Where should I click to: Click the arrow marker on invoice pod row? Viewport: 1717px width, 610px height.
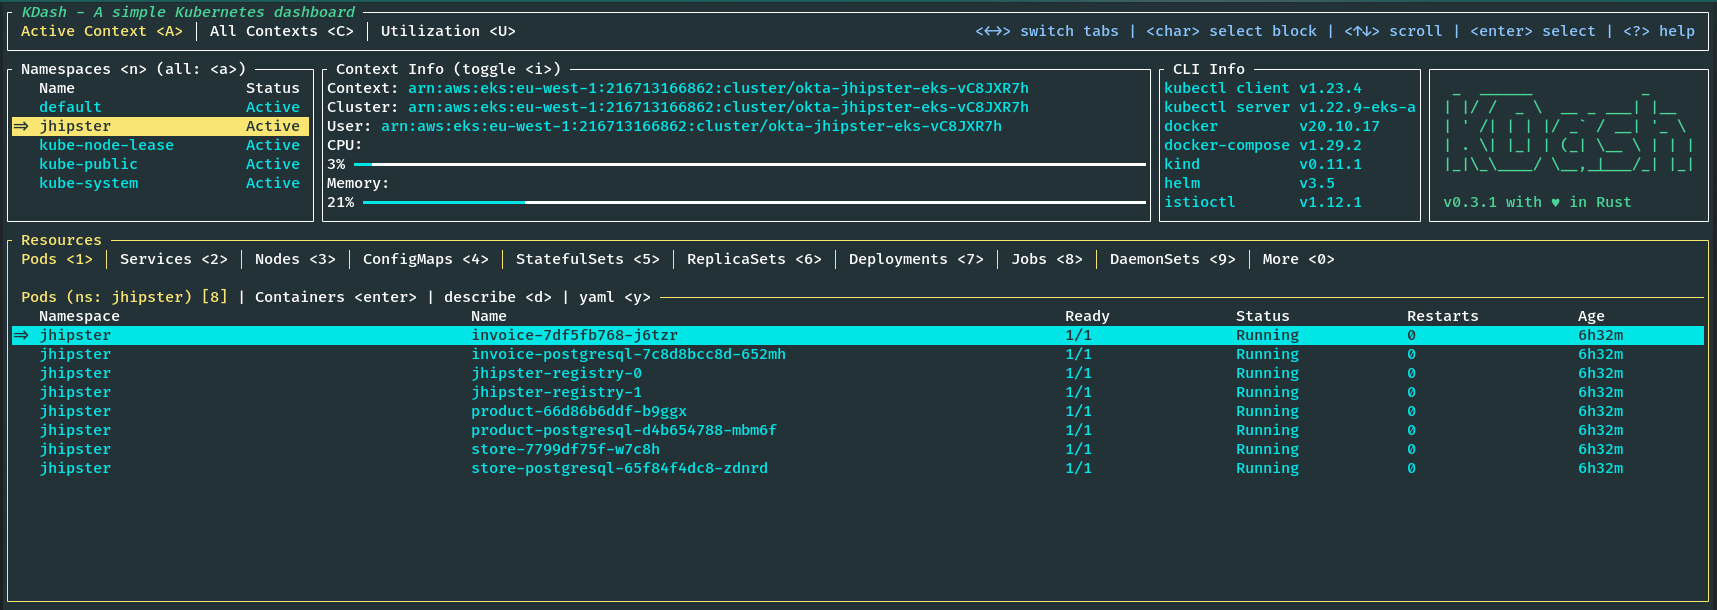pyautogui.click(x=21, y=335)
